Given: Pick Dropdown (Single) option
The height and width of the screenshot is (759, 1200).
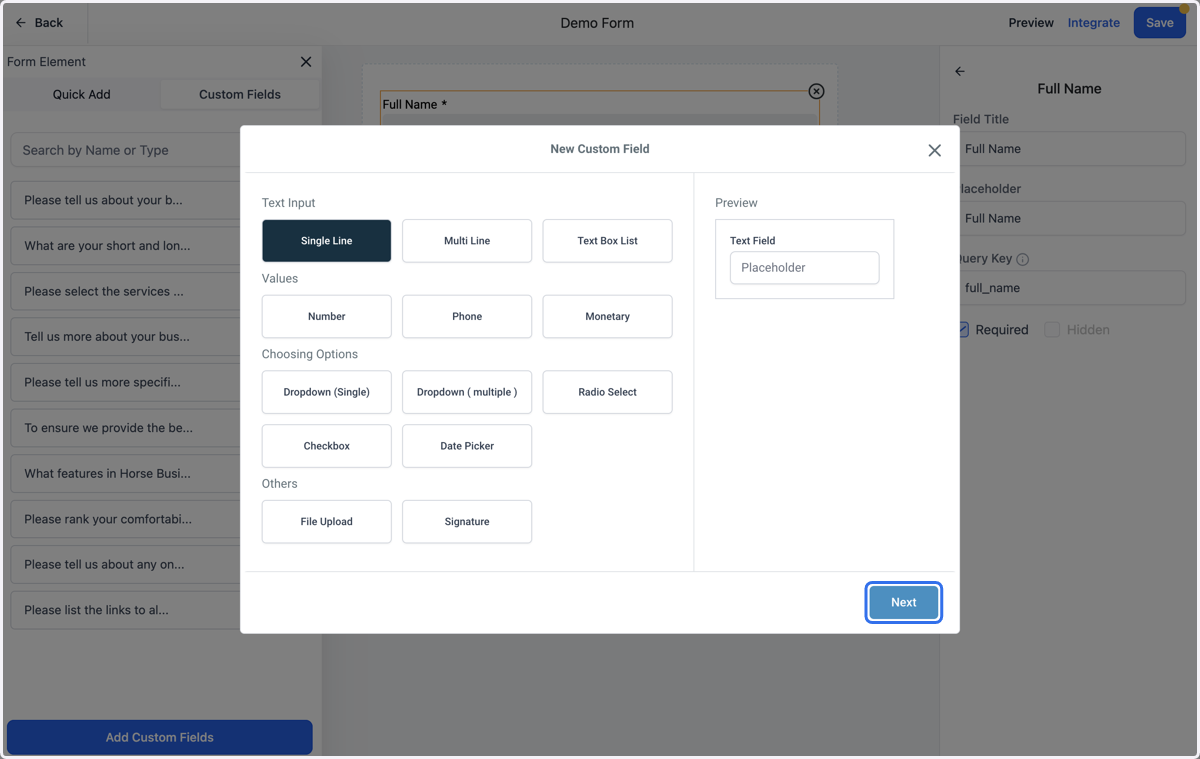Looking at the screenshot, I should 327,392.
